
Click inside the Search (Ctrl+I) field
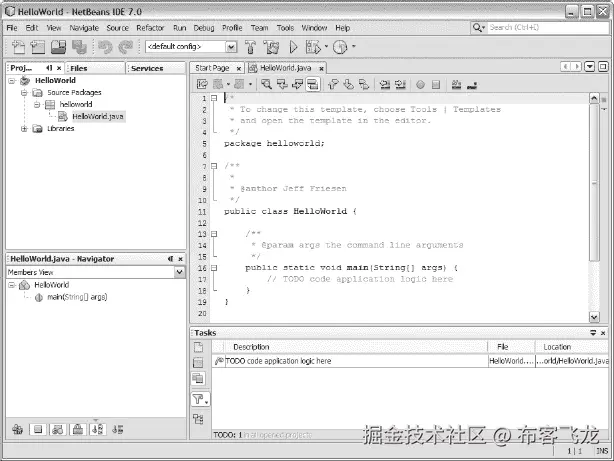tap(548, 27)
